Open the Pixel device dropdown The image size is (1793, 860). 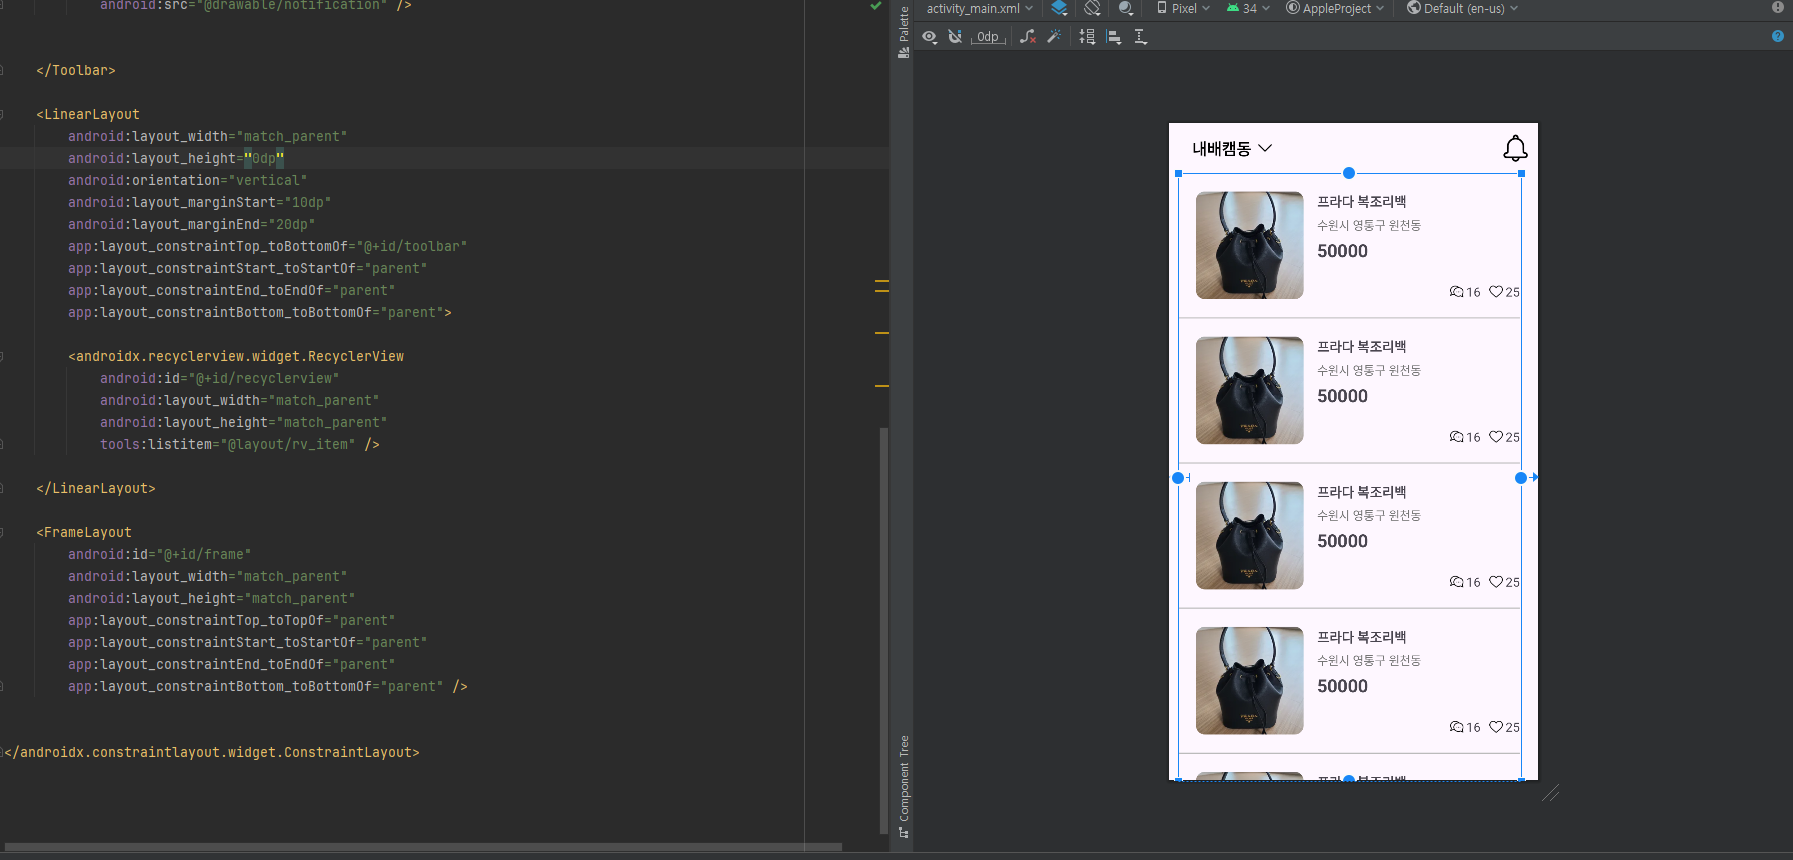(1183, 8)
